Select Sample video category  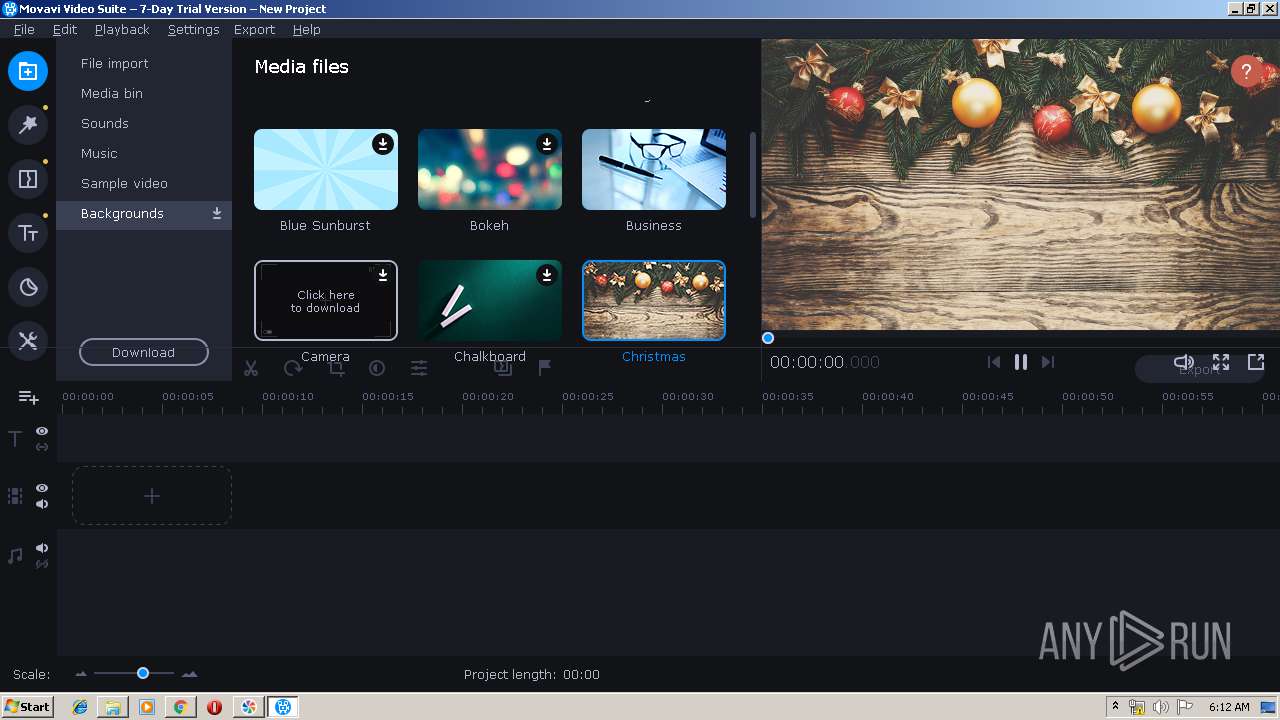[144, 183]
